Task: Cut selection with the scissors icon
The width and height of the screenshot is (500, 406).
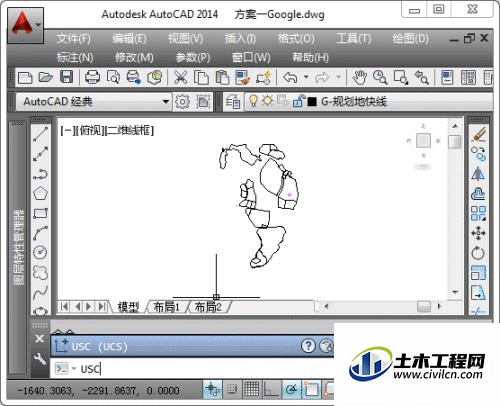Action: pyautogui.click(x=180, y=78)
